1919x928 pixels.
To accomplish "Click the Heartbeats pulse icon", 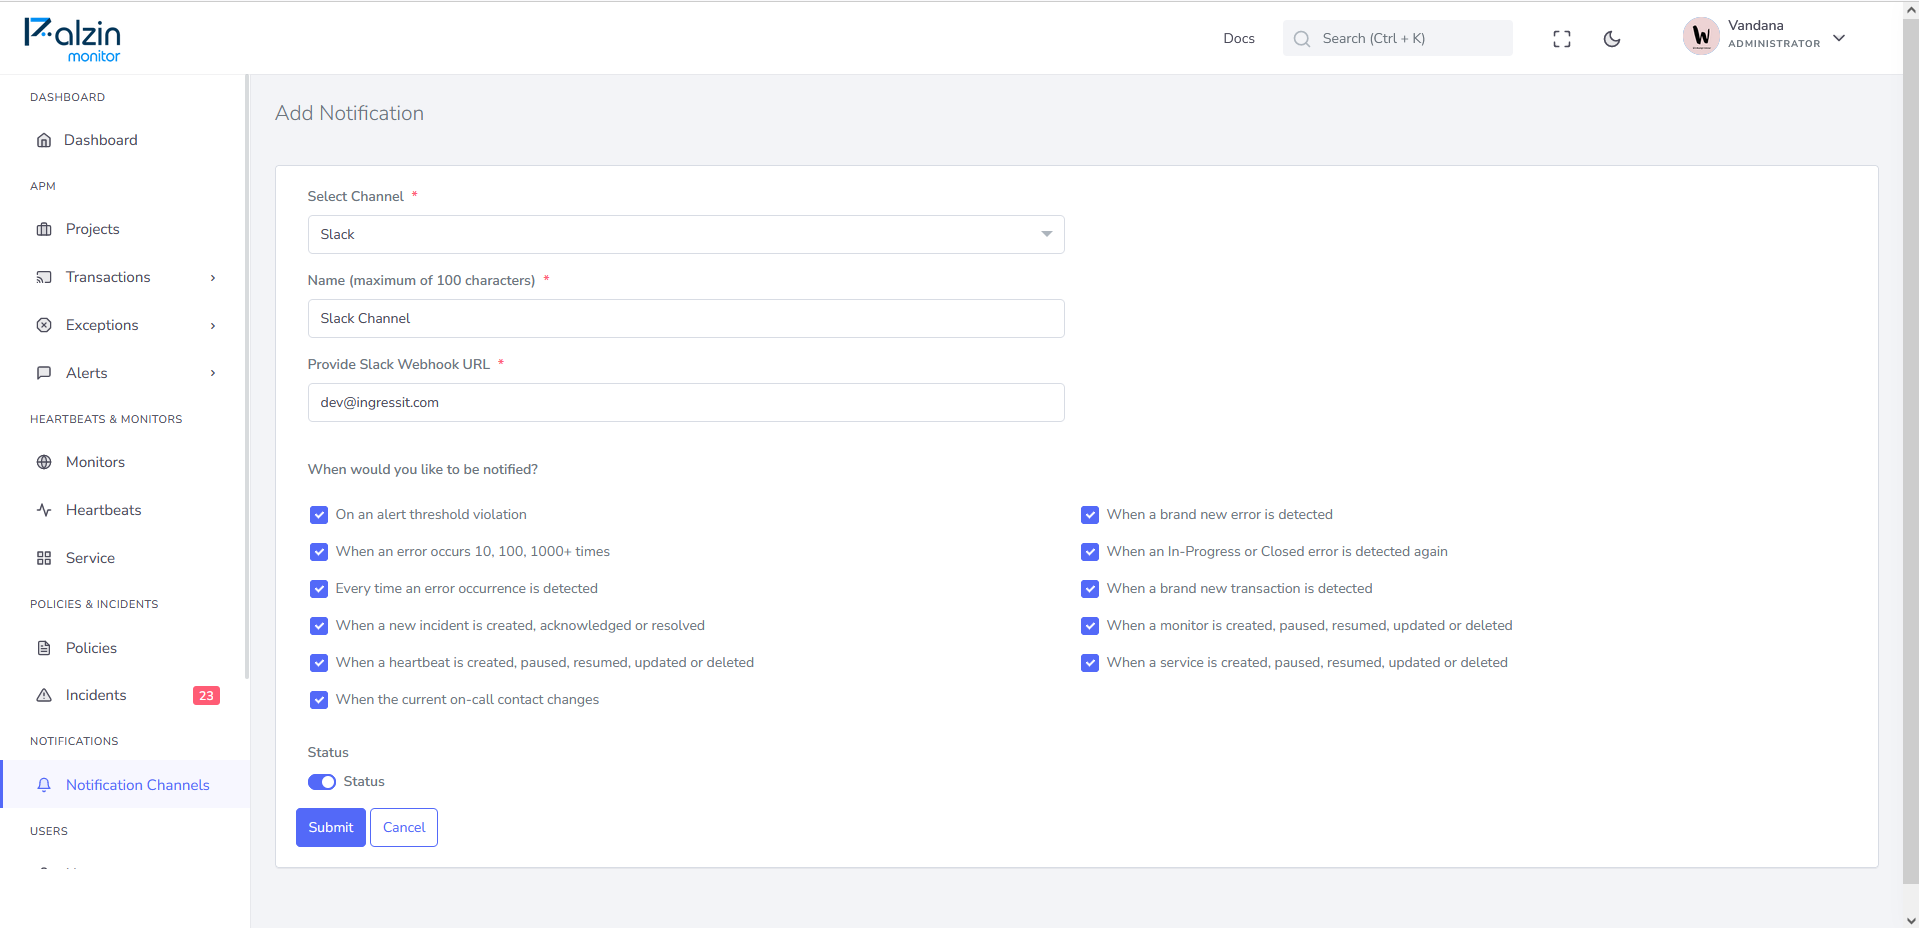I will click(x=44, y=510).
